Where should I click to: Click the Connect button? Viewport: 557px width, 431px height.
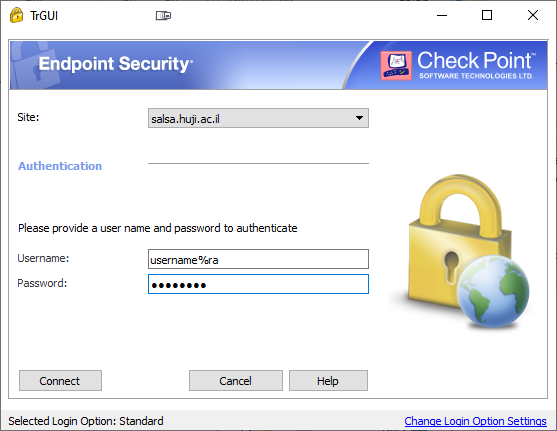point(60,381)
